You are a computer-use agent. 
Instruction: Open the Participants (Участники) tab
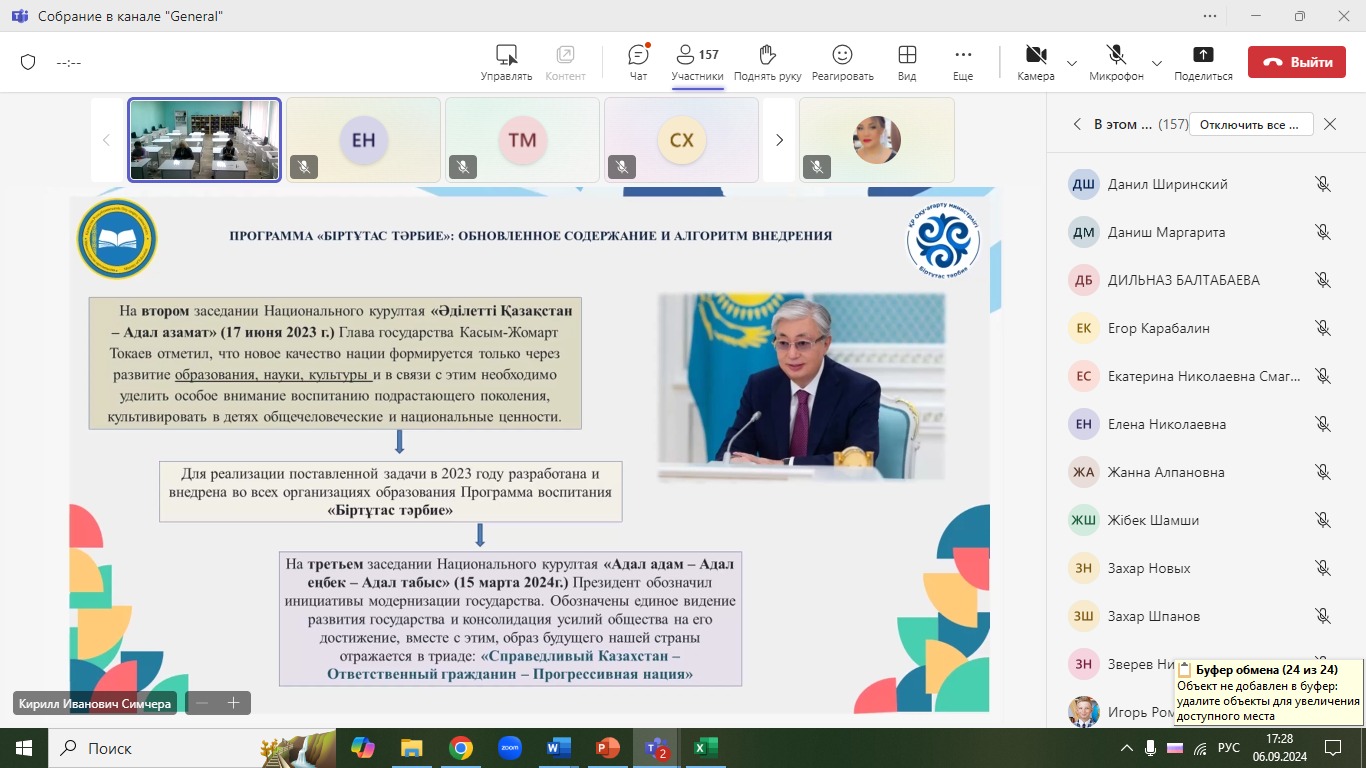[x=697, y=55]
